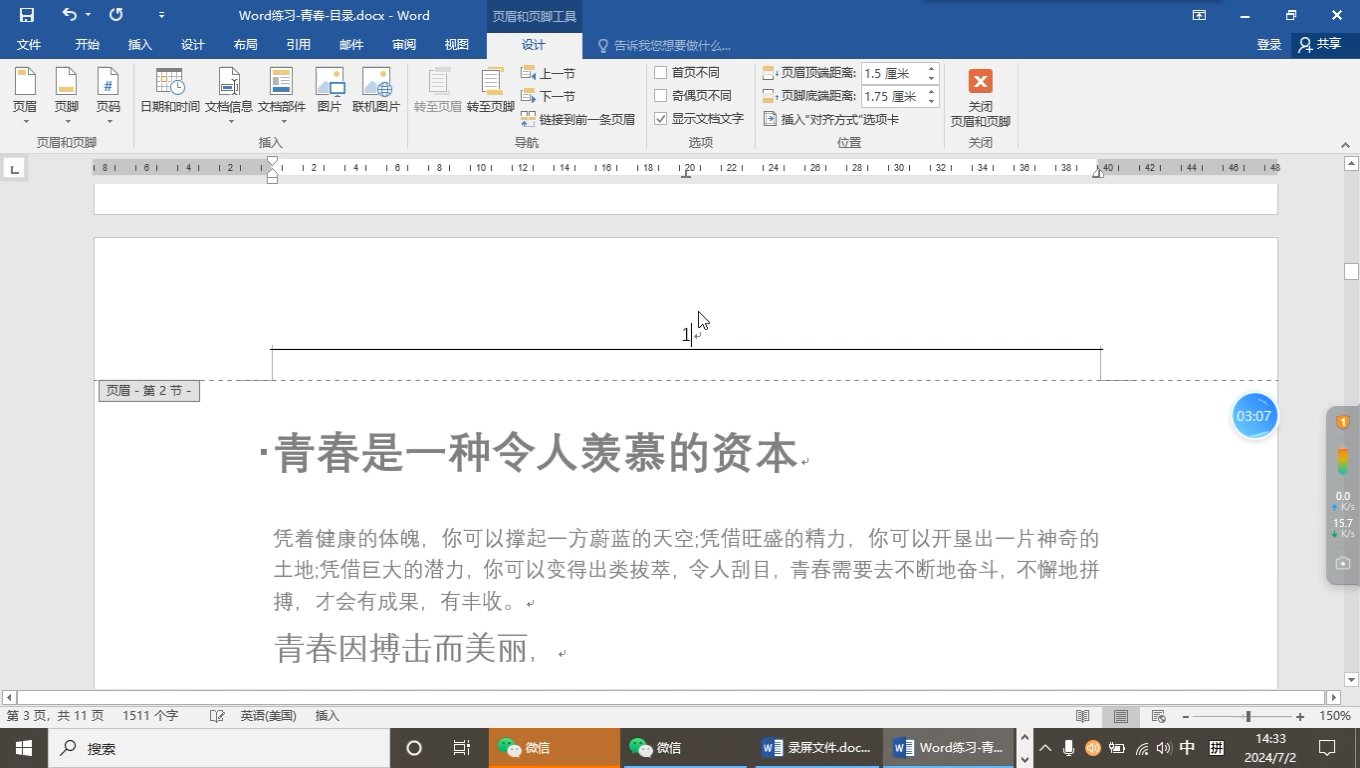The width and height of the screenshot is (1360, 768).
Task: Collapse the ribbon with the arrow
Action: pyautogui.click(x=1345, y=145)
